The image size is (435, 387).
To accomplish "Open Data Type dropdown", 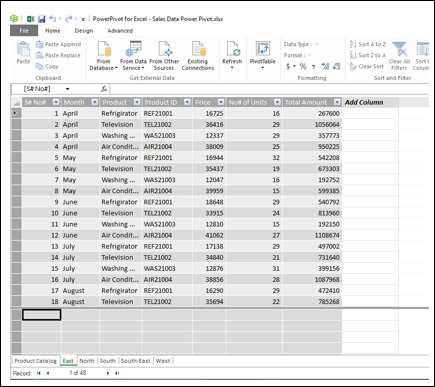I will coord(316,44).
